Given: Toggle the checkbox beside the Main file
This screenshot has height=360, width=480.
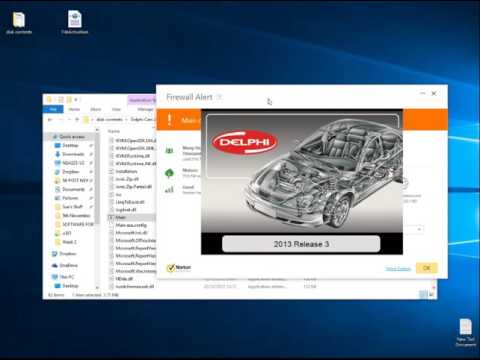Looking at the screenshot, I should pyautogui.click(x=111, y=217).
